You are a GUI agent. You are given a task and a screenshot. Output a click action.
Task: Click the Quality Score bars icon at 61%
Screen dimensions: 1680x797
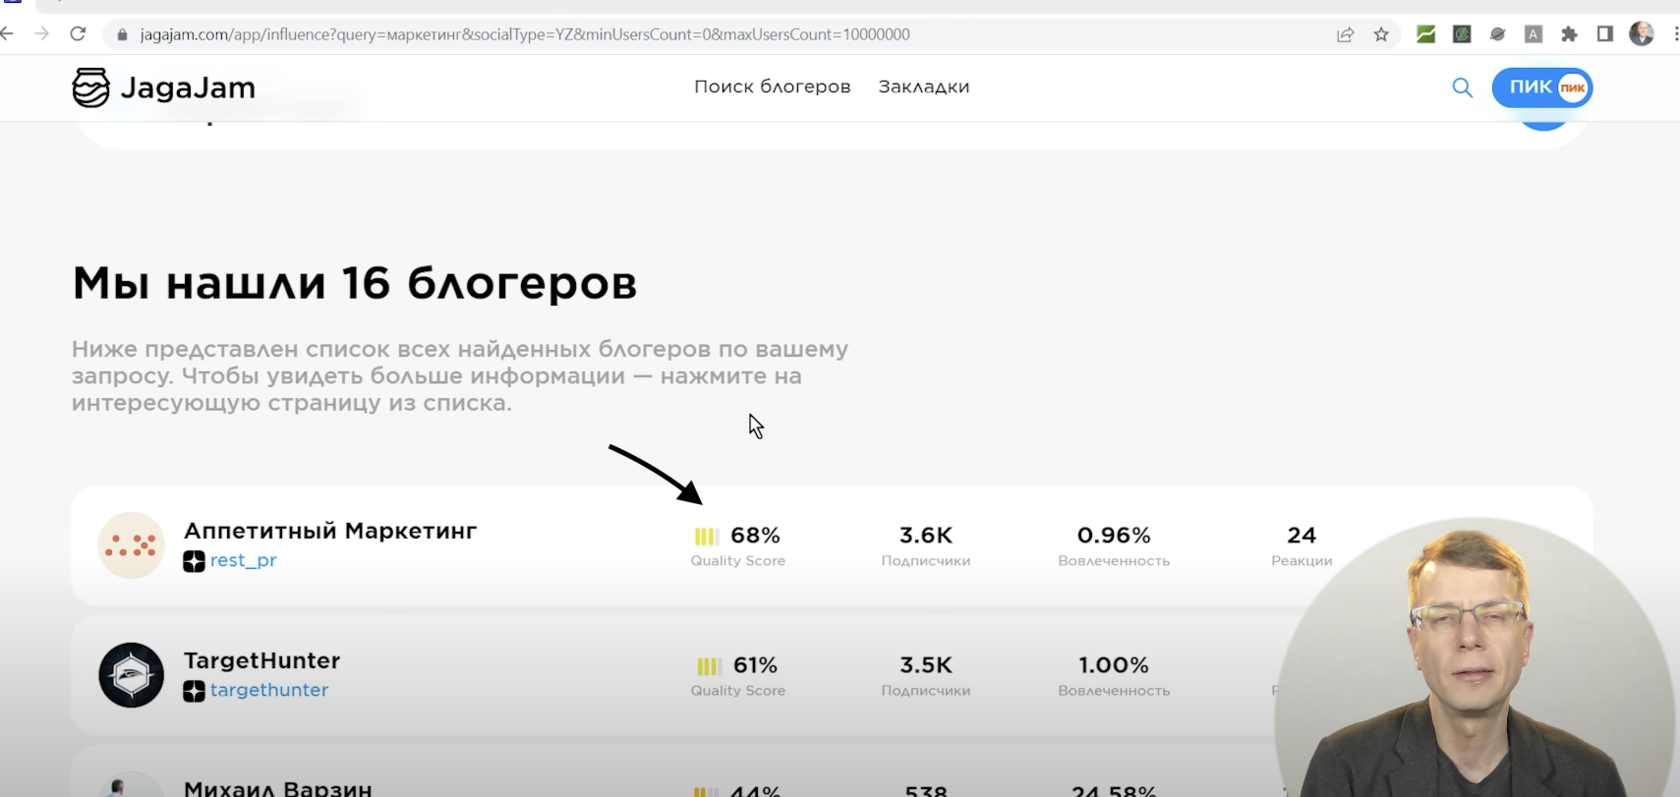pyautogui.click(x=709, y=666)
